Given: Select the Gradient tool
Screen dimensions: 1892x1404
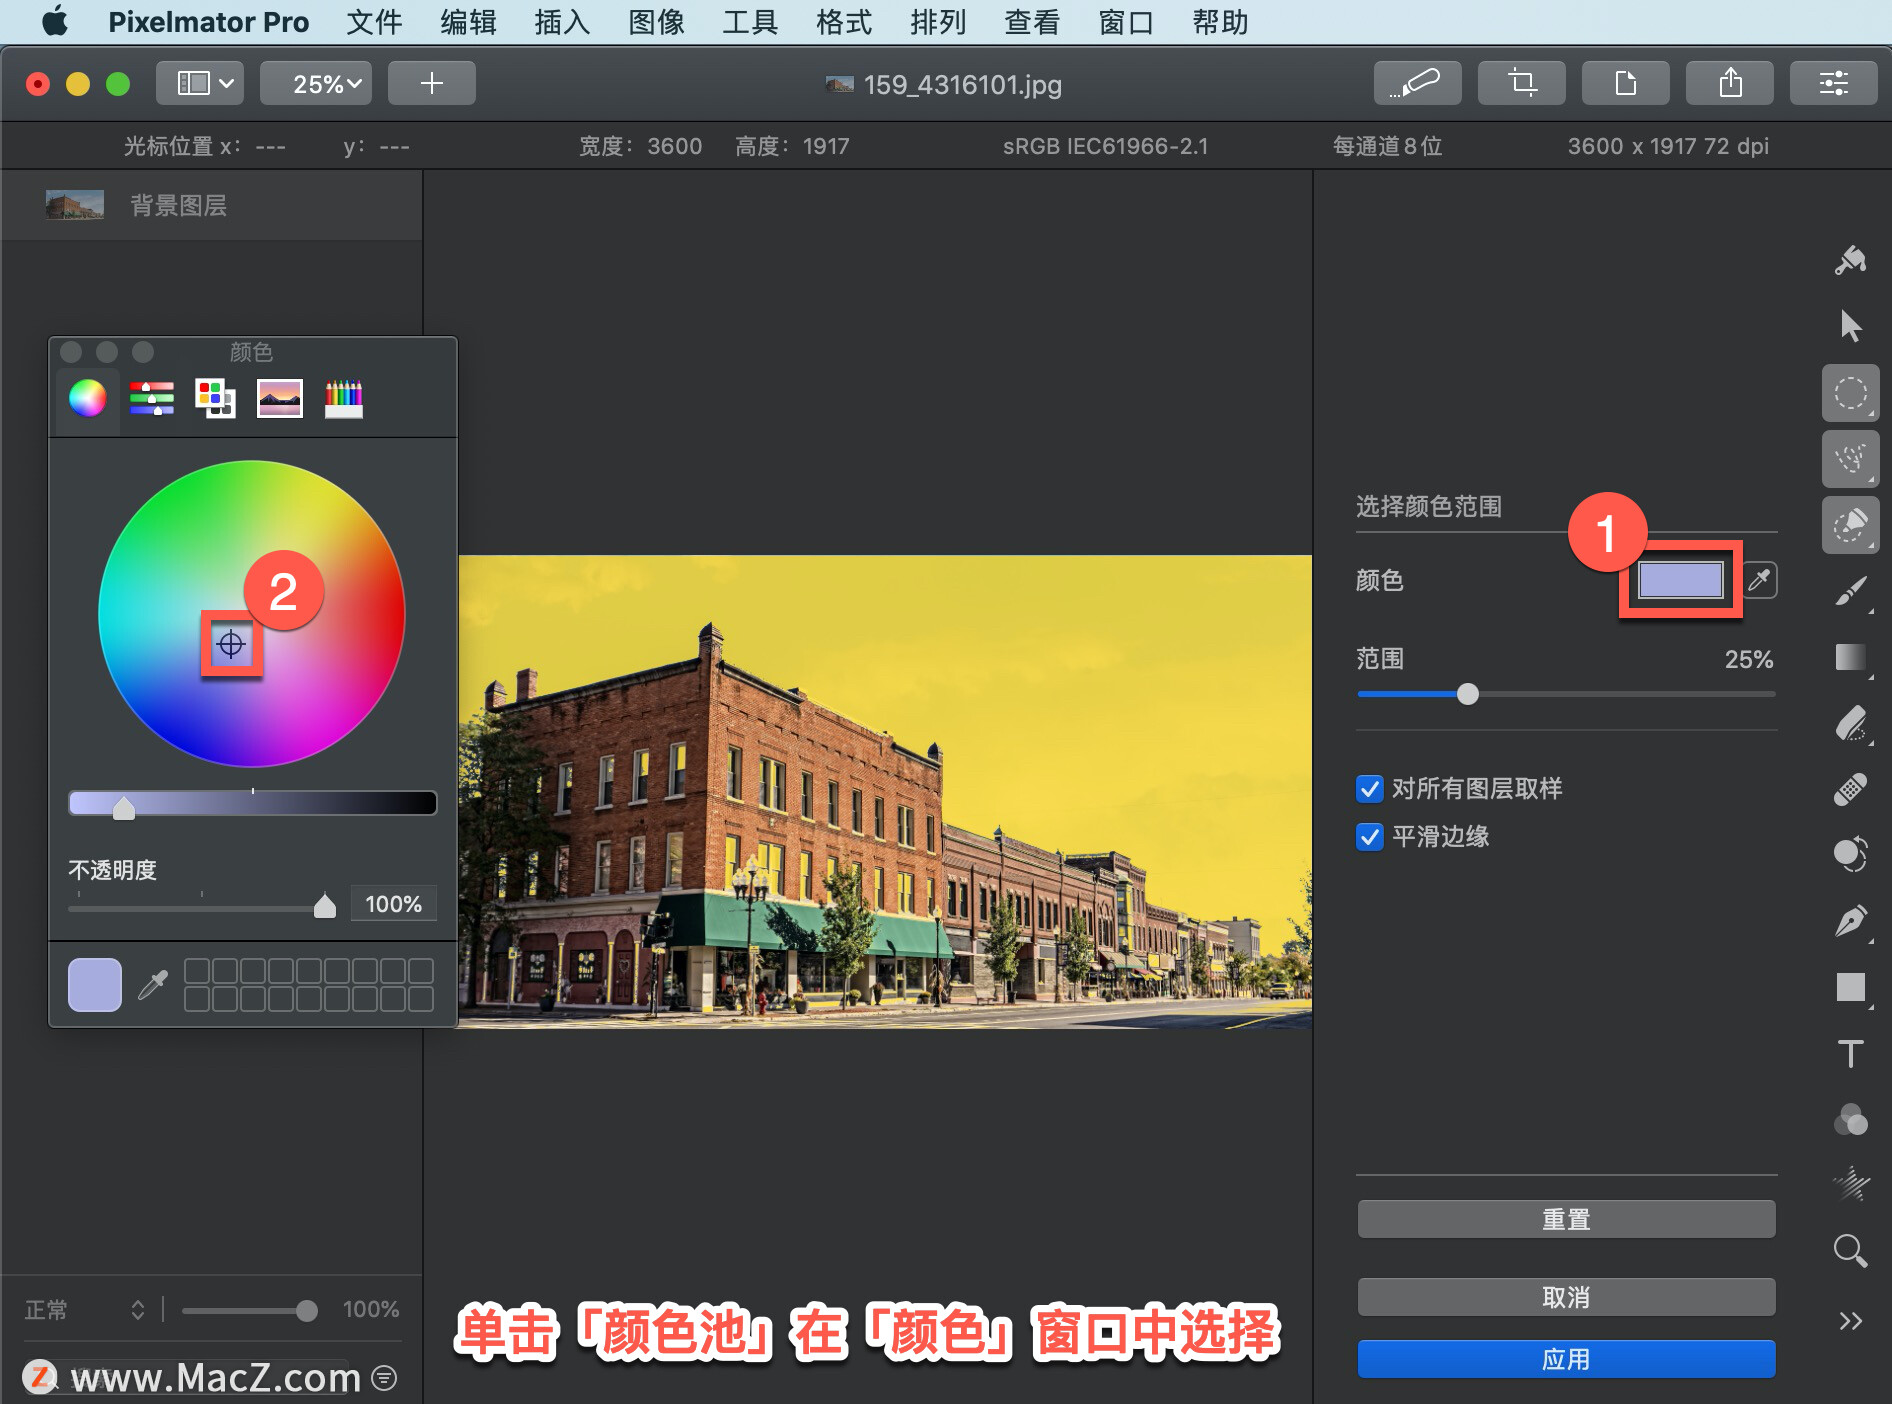Looking at the screenshot, I should (1851, 658).
